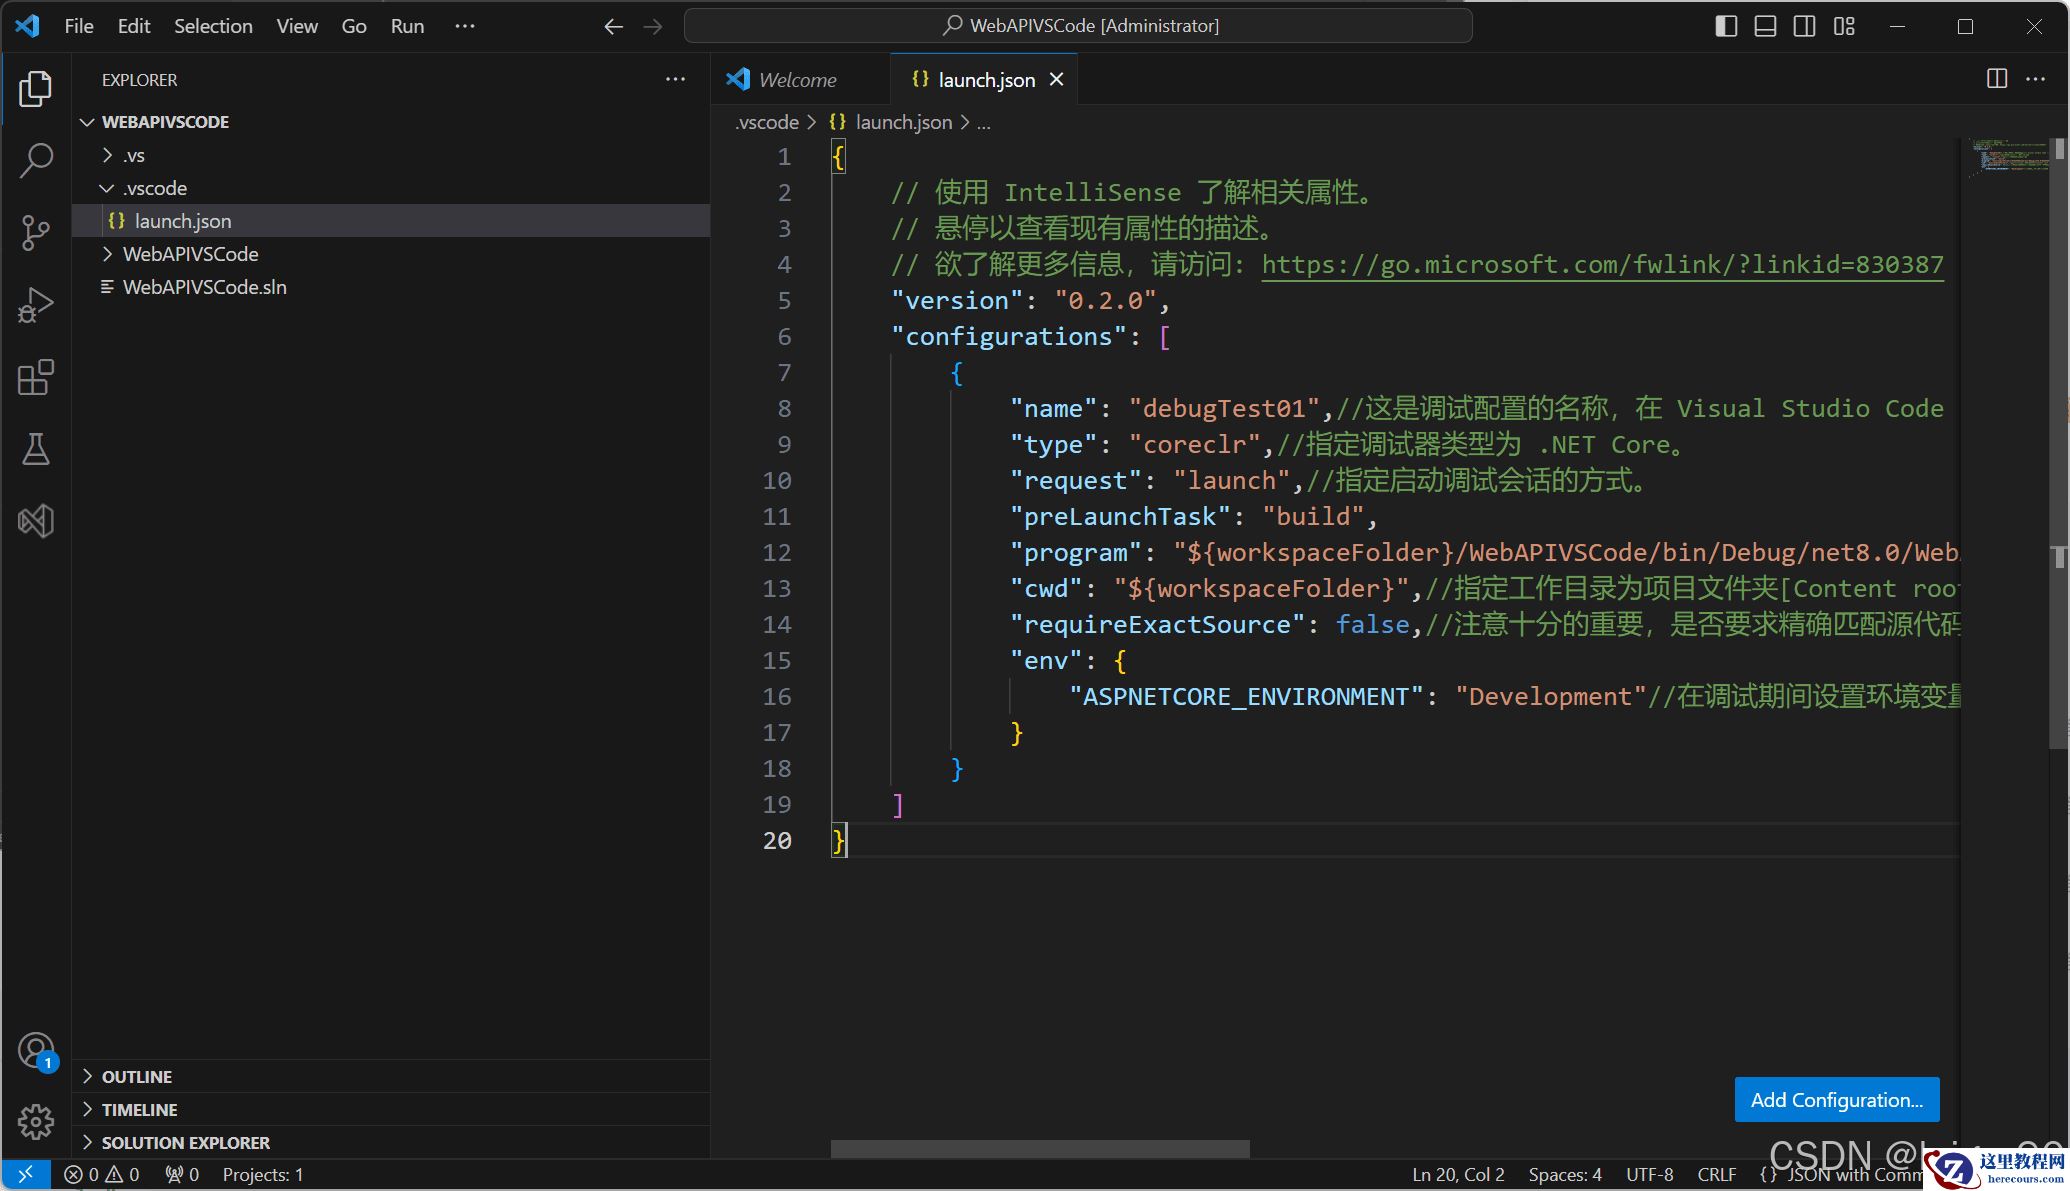
Task: Open the Testing flask view
Action: tap(36, 449)
